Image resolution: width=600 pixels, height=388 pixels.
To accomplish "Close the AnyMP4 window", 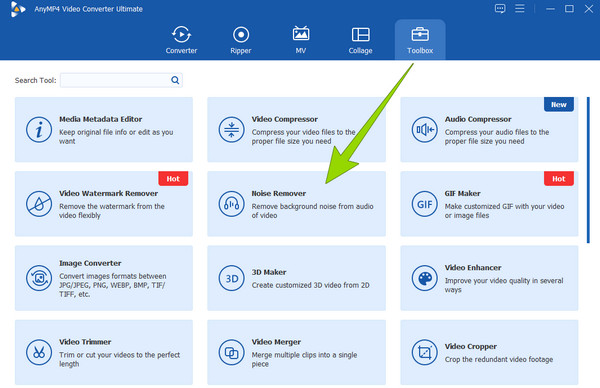I will [589, 8].
